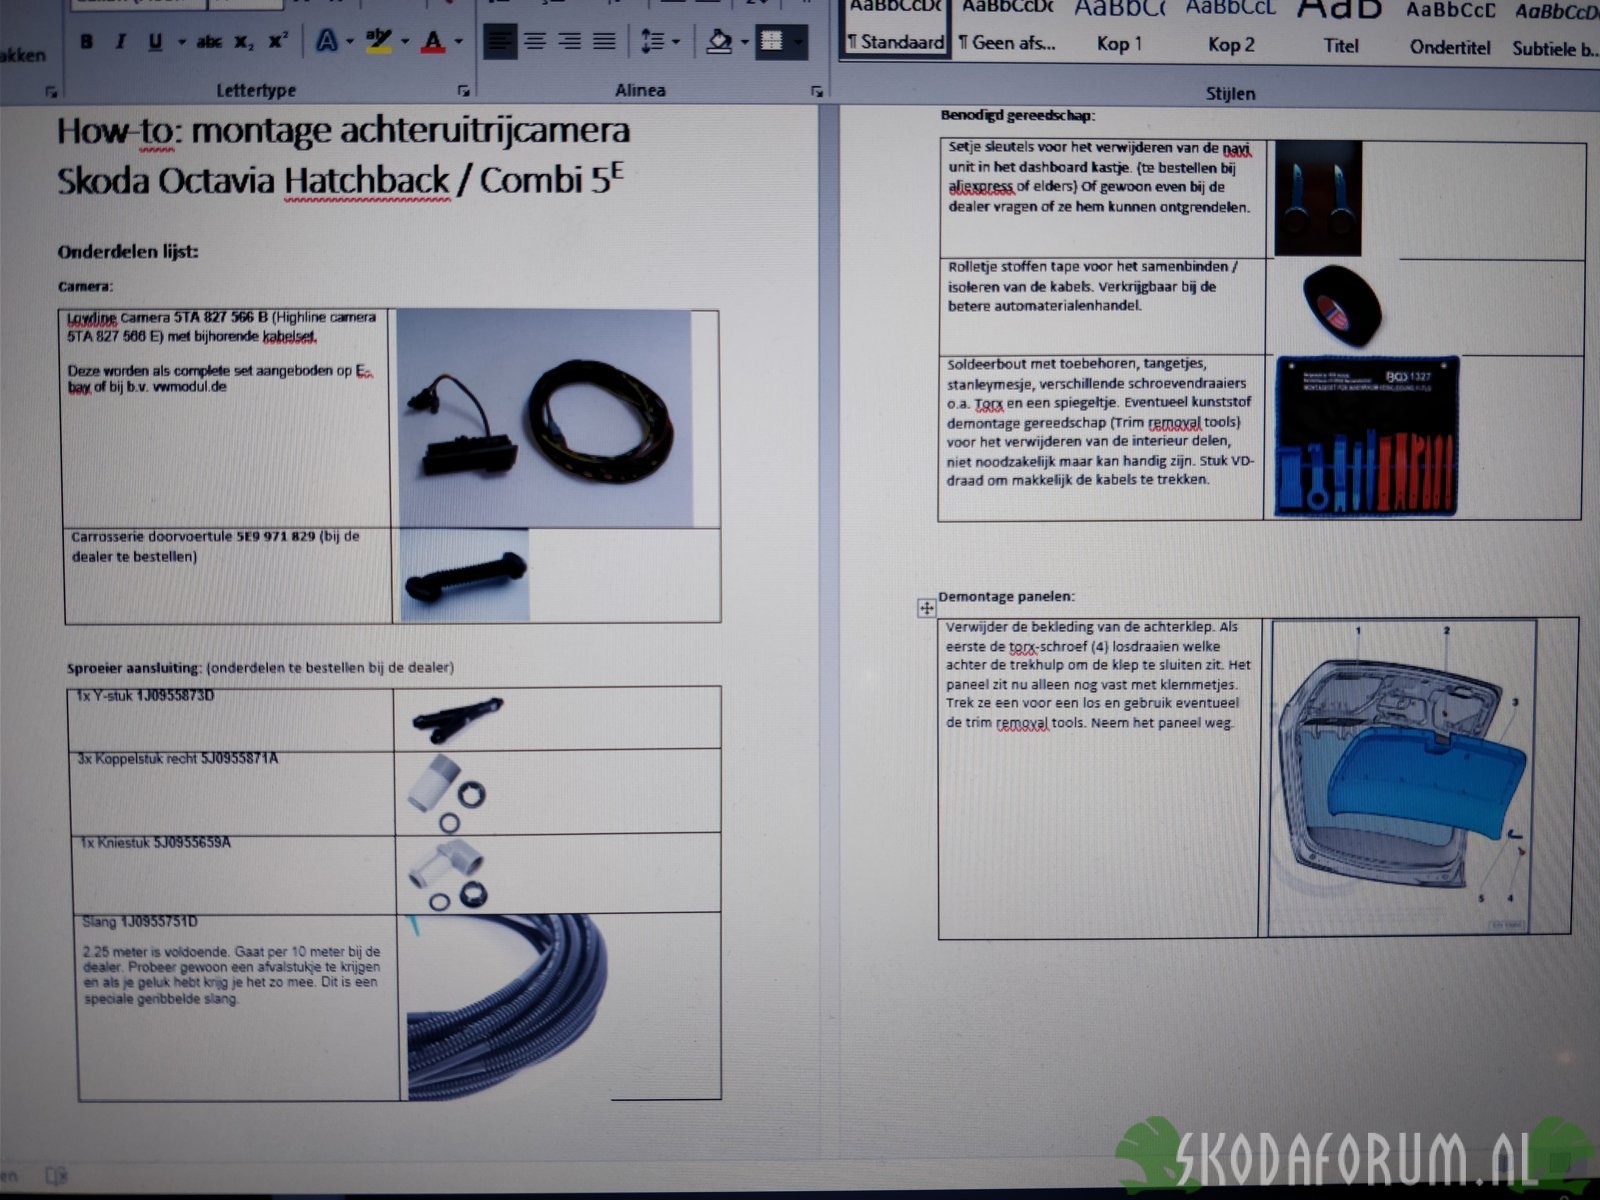This screenshot has width=1600, height=1200.
Task: Center the paragraph text
Action: click(536, 42)
